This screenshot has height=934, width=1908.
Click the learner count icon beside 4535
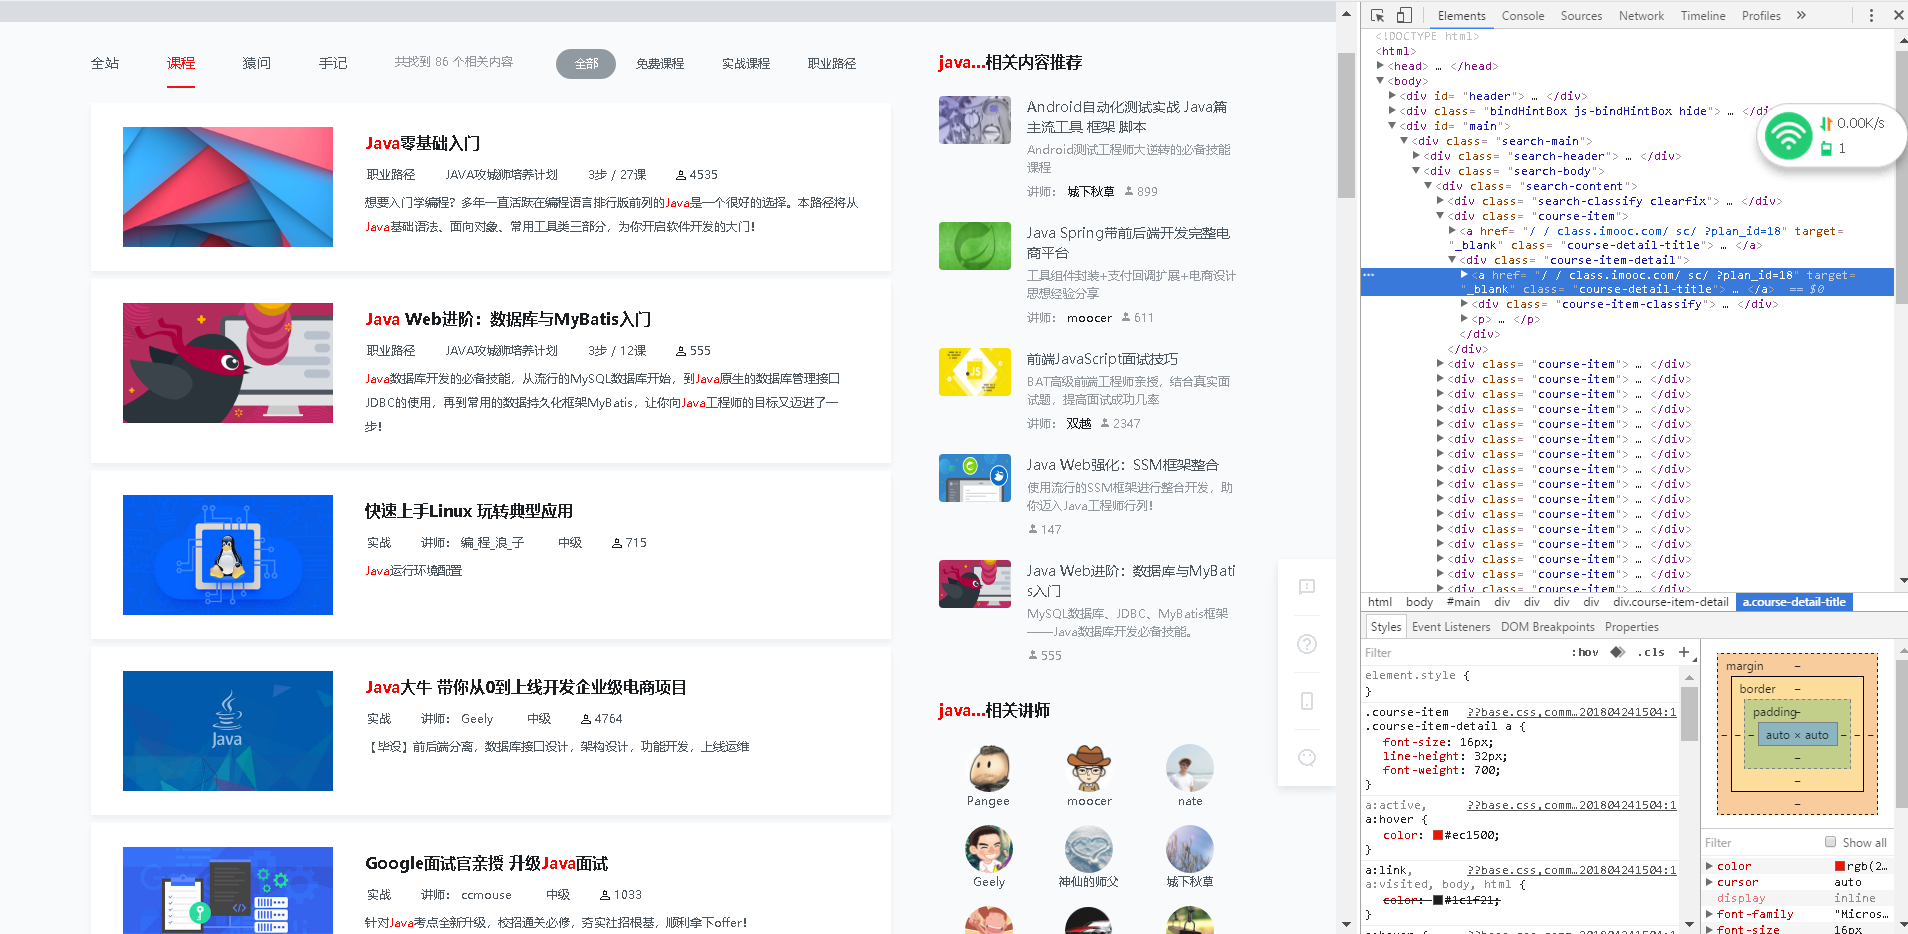(x=681, y=175)
